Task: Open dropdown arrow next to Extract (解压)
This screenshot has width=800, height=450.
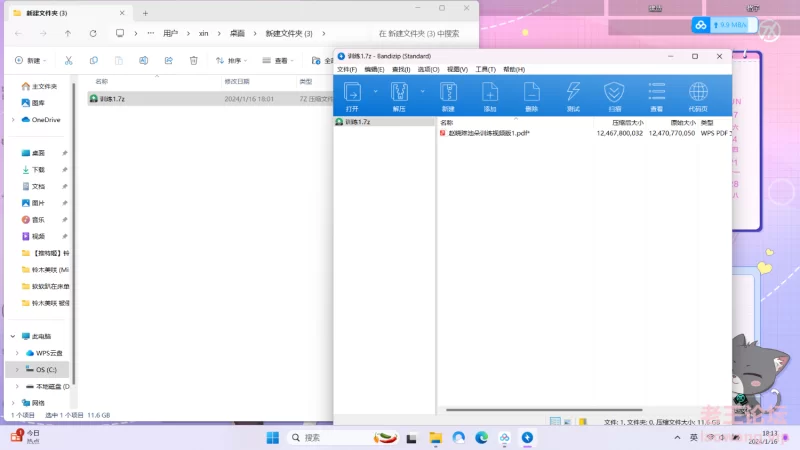Action: pos(423,91)
